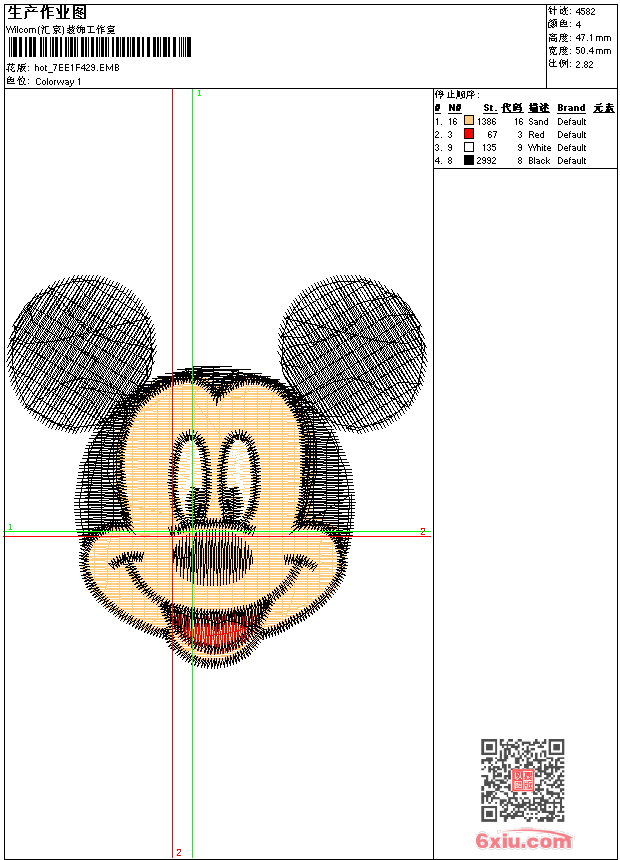This screenshot has width=620, height=860.
Task: Click the 'St.' column header
Action: tap(490, 108)
